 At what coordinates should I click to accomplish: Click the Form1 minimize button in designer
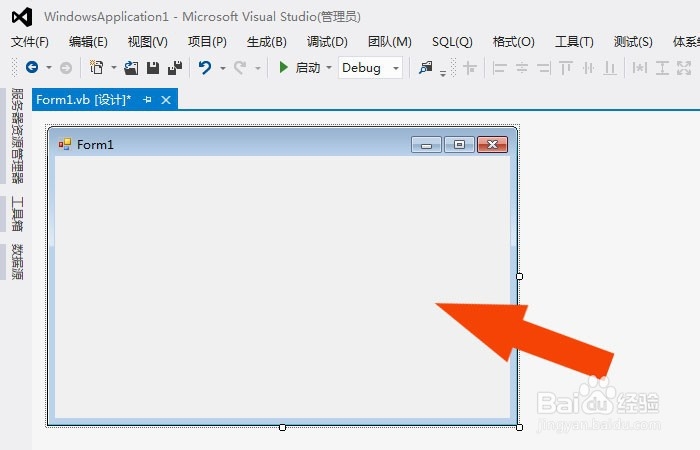click(426, 145)
